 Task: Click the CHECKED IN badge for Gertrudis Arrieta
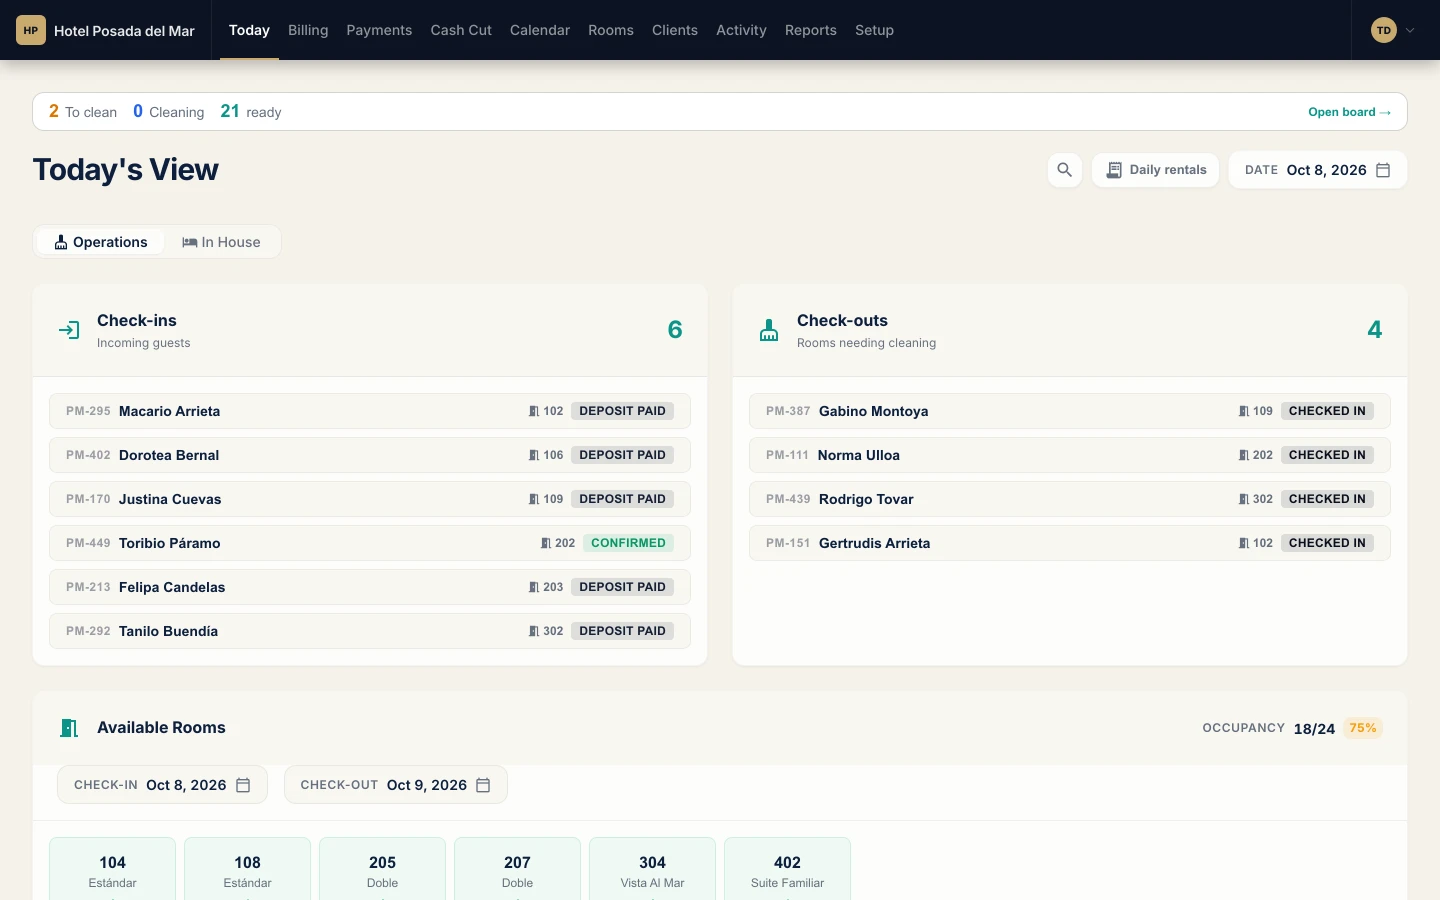click(x=1327, y=543)
